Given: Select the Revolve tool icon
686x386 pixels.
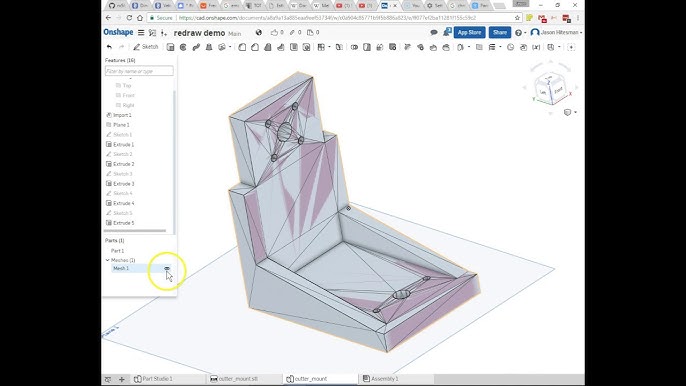Looking at the screenshot, I should tap(183, 47).
